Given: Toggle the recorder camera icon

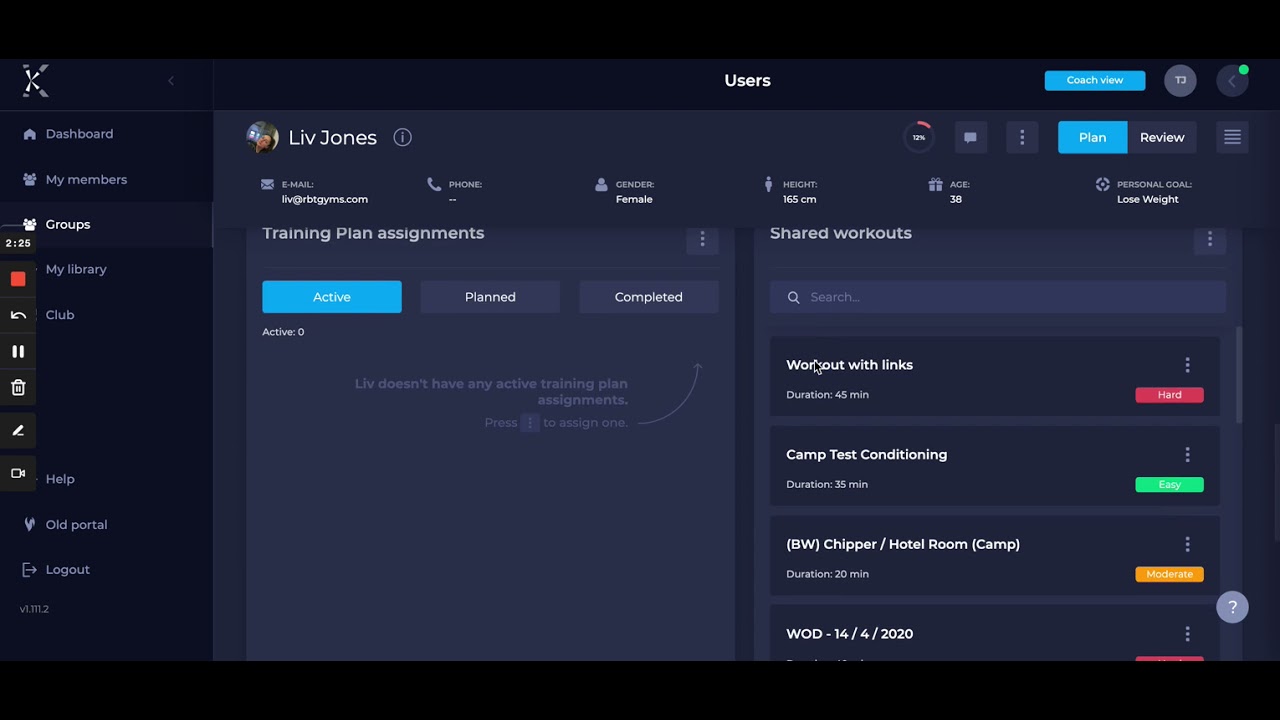Looking at the screenshot, I should (x=18, y=473).
